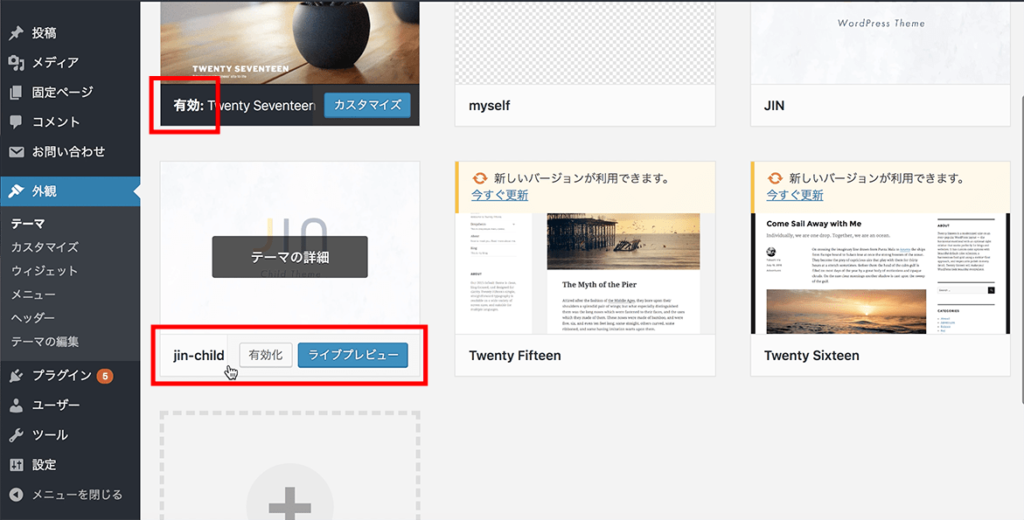Click the Twenty Sixteen theme name
The height and width of the screenshot is (520, 1024).
811,356
